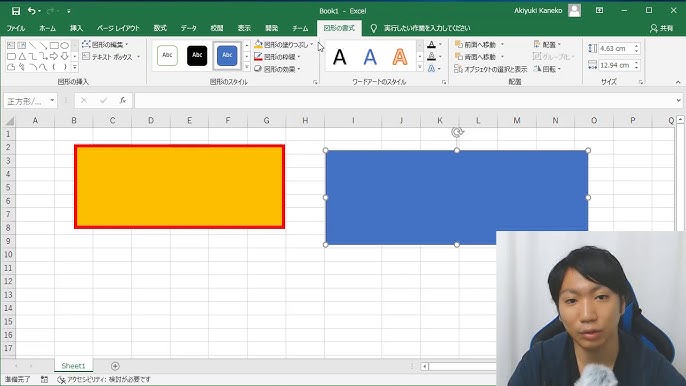Switch to the 表示 tab

click(244, 28)
